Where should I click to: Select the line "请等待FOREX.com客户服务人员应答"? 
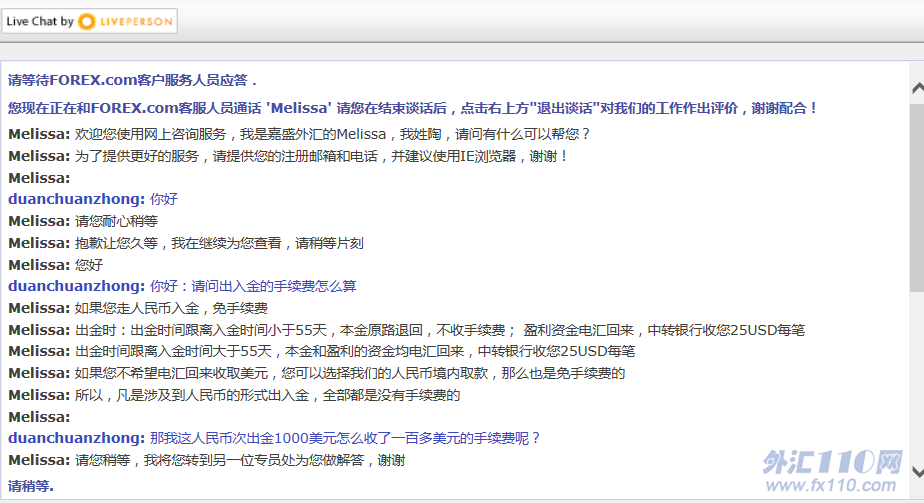pyautogui.click(x=132, y=80)
